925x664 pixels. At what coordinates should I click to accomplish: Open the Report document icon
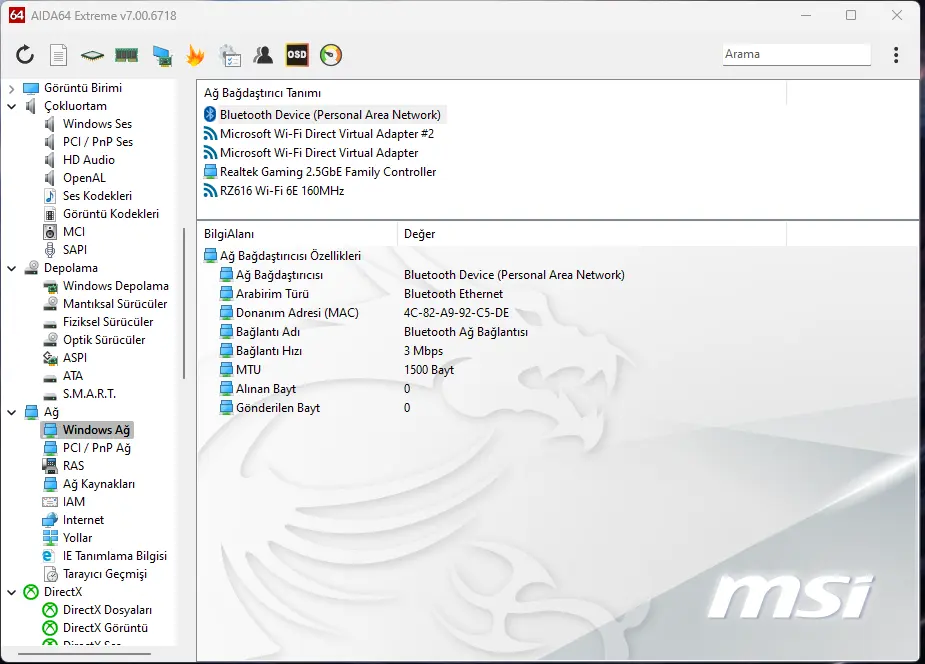coord(58,55)
